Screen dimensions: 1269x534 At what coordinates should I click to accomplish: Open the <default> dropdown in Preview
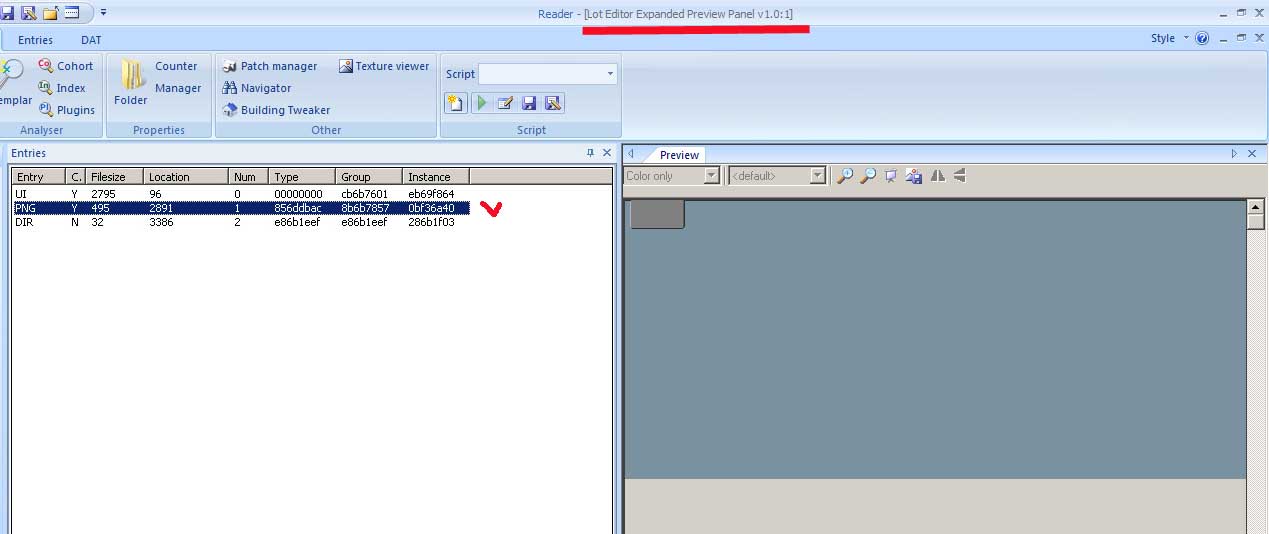(818, 176)
